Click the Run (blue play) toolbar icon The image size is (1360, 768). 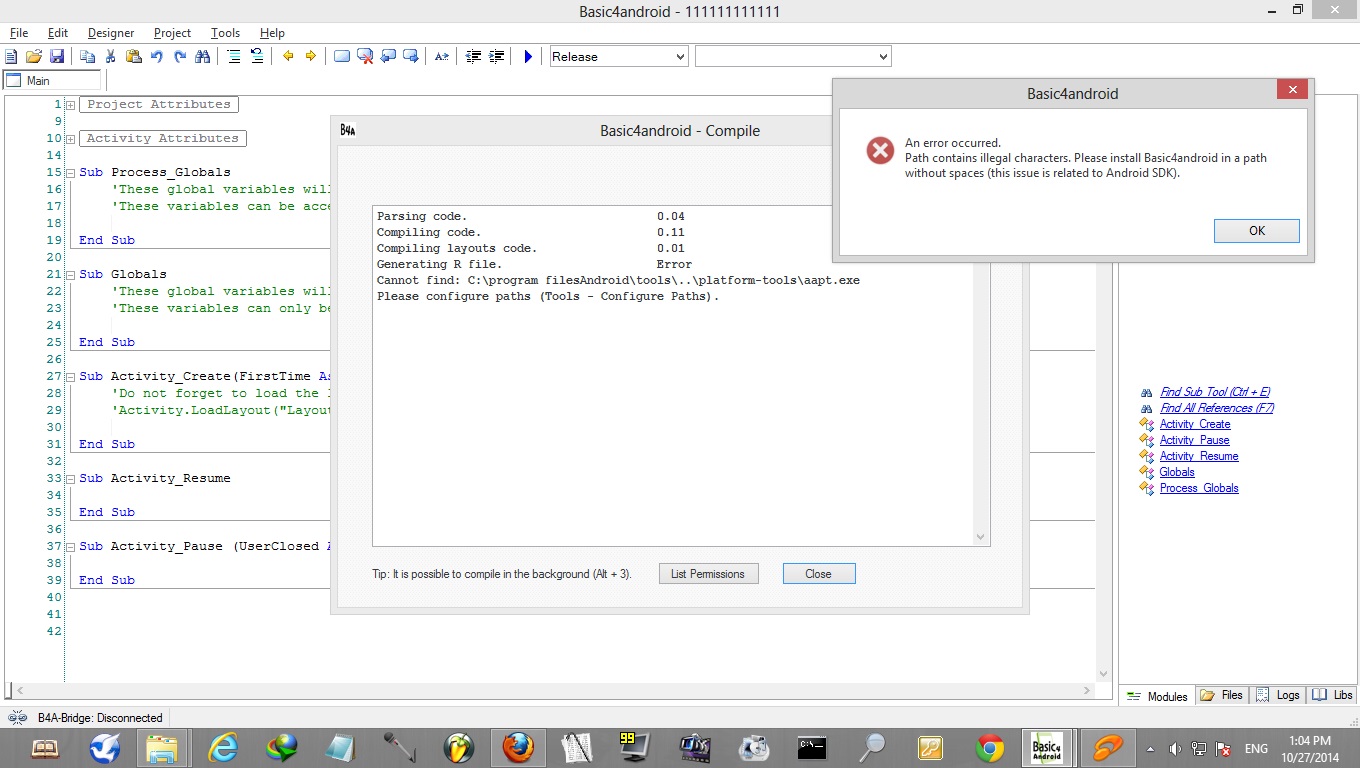[528, 57]
